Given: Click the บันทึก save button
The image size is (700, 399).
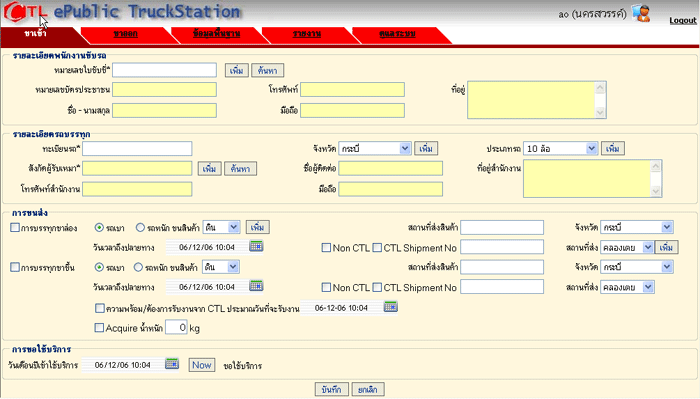Looking at the screenshot, I should (331, 389).
